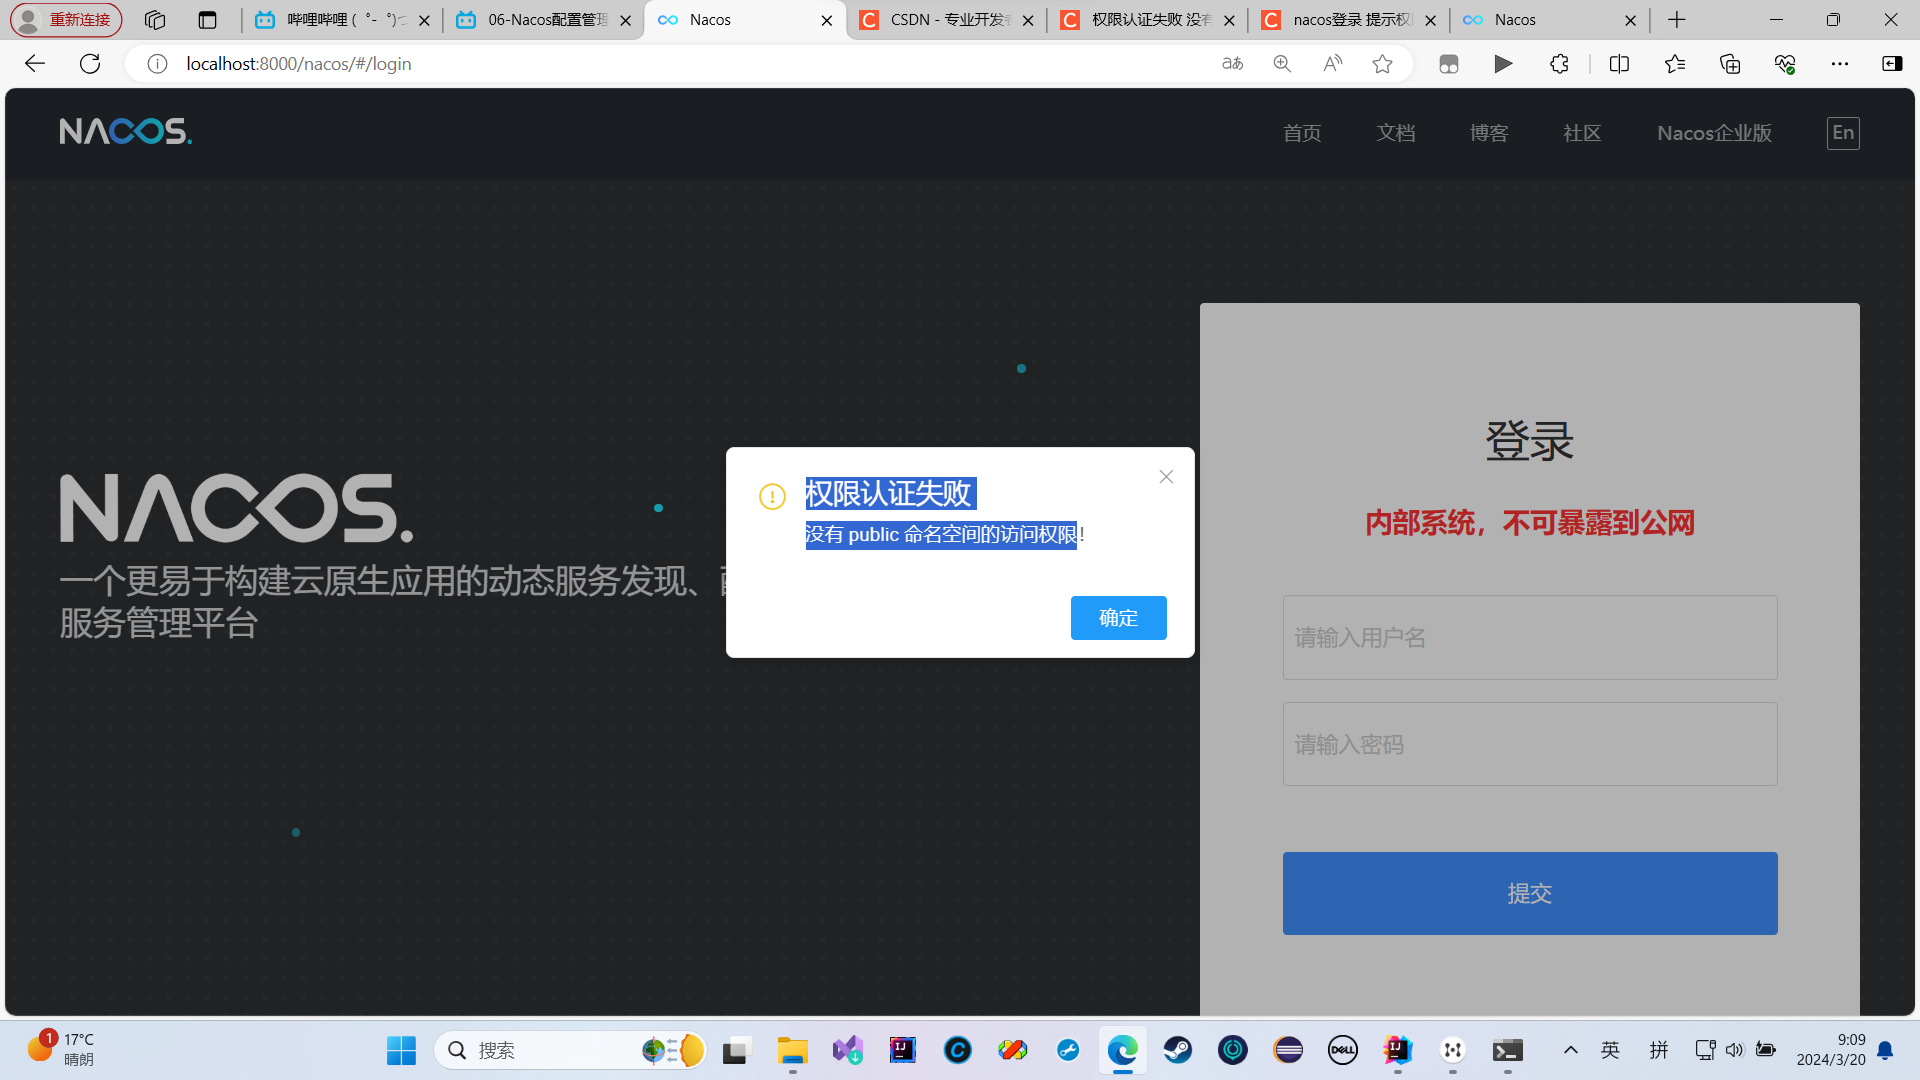Click 确定 in the error dialog

click(x=1118, y=618)
